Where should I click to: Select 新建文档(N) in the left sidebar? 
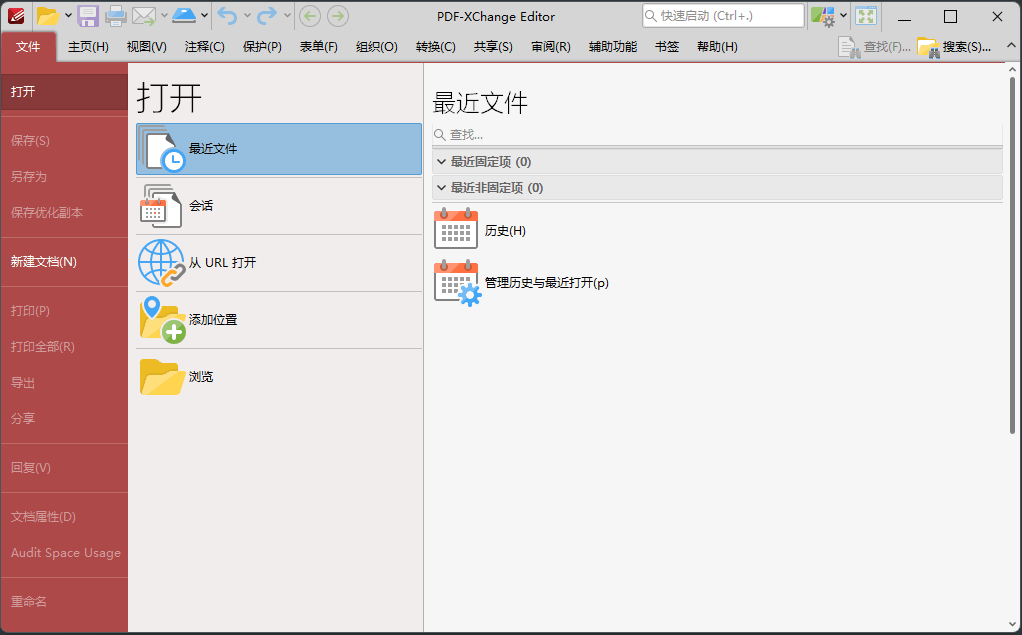click(x=44, y=262)
